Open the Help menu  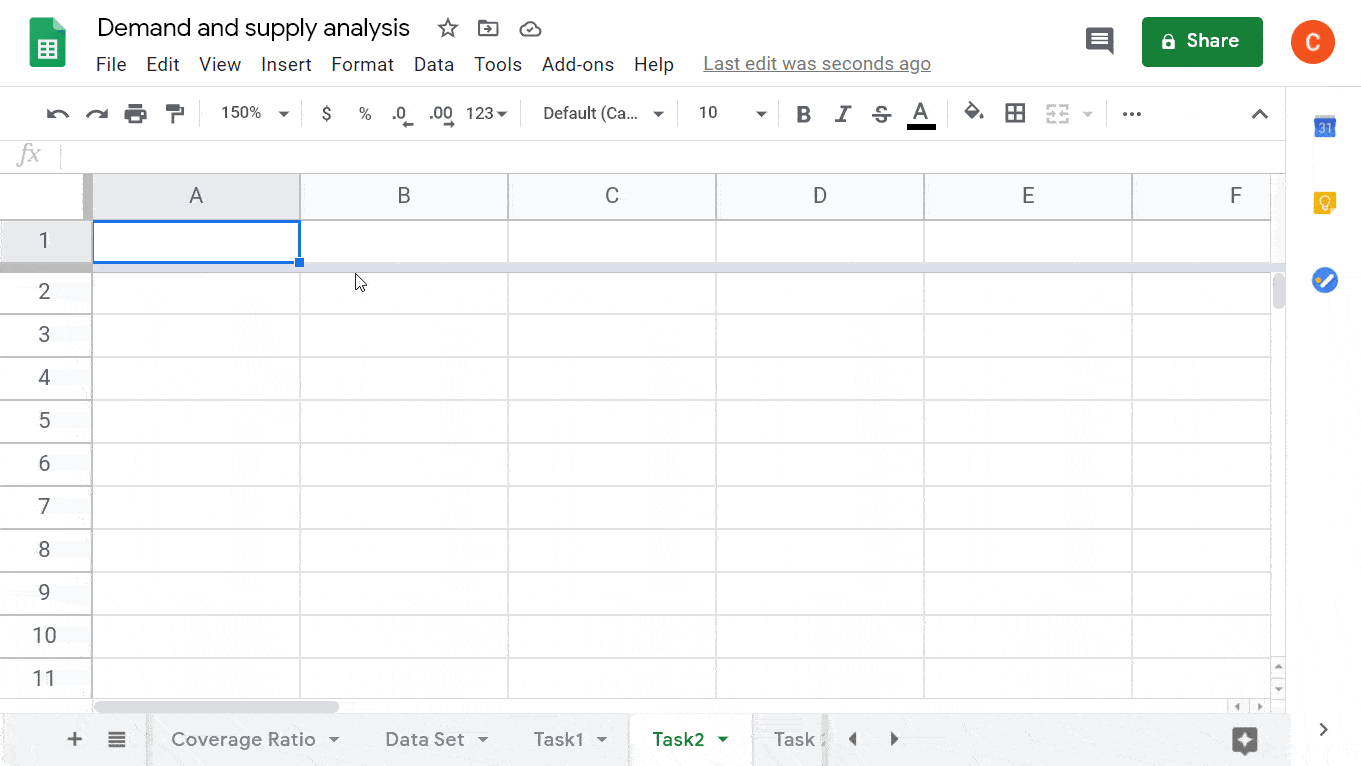click(654, 64)
